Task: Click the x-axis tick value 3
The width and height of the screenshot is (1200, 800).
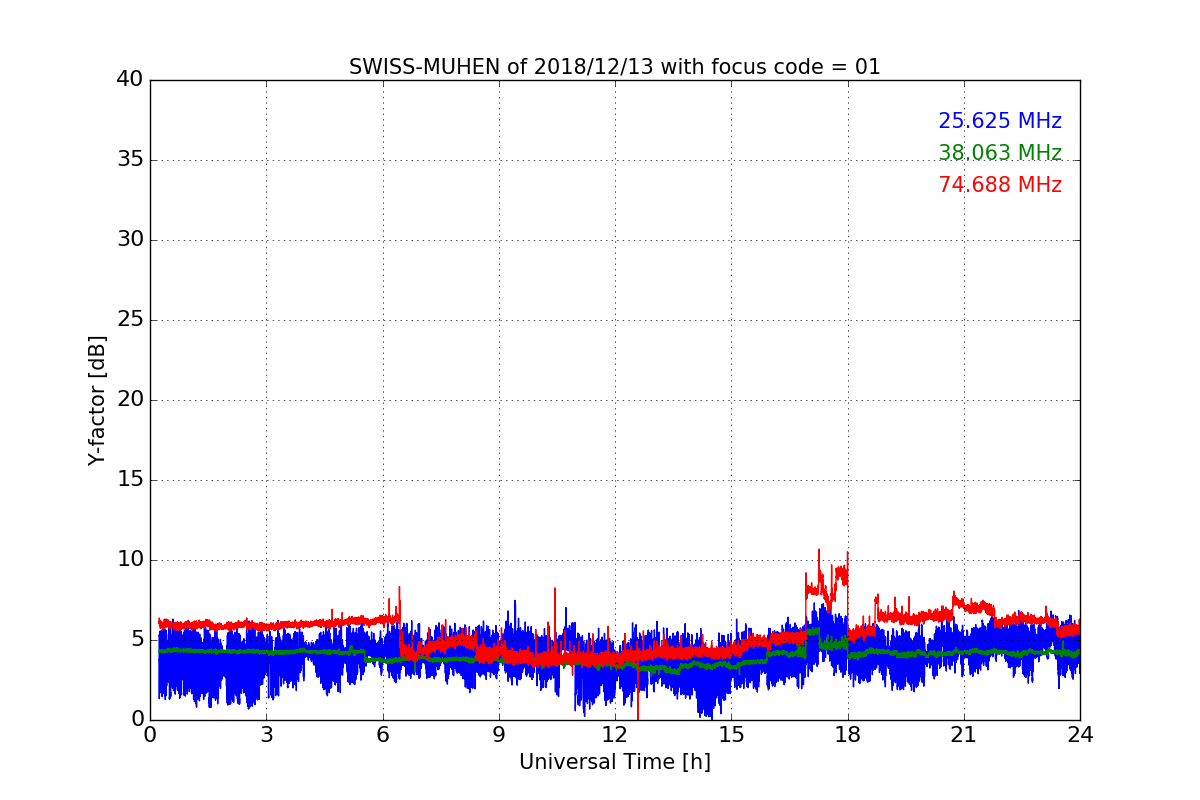Action: (x=266, y=735)
